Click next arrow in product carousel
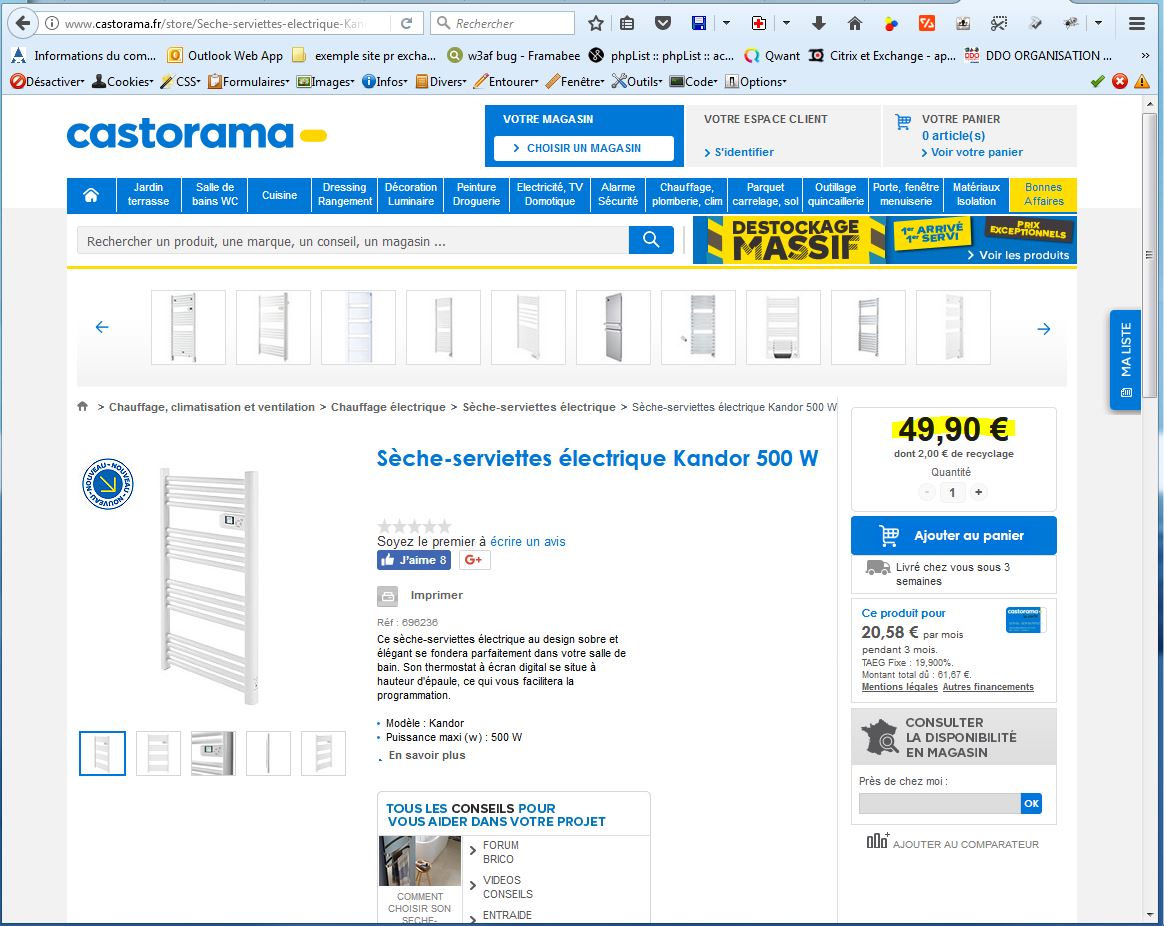Viewport: 1164px width, 926px height. 1043,328
